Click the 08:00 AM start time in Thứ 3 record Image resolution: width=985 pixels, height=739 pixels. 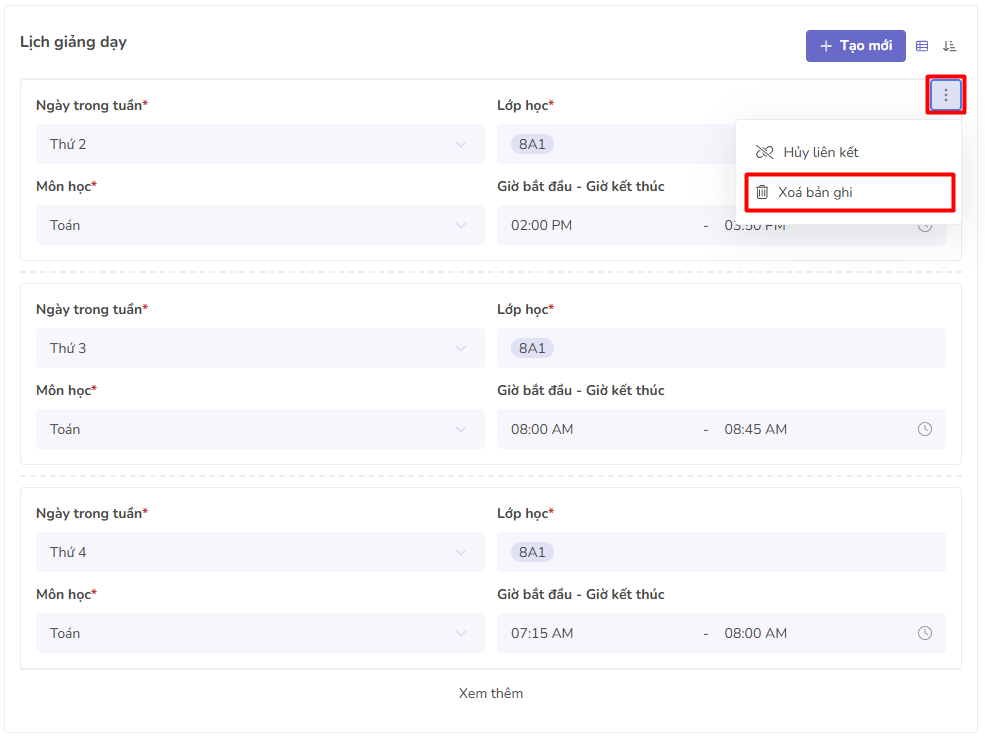[x=542, y=429]
